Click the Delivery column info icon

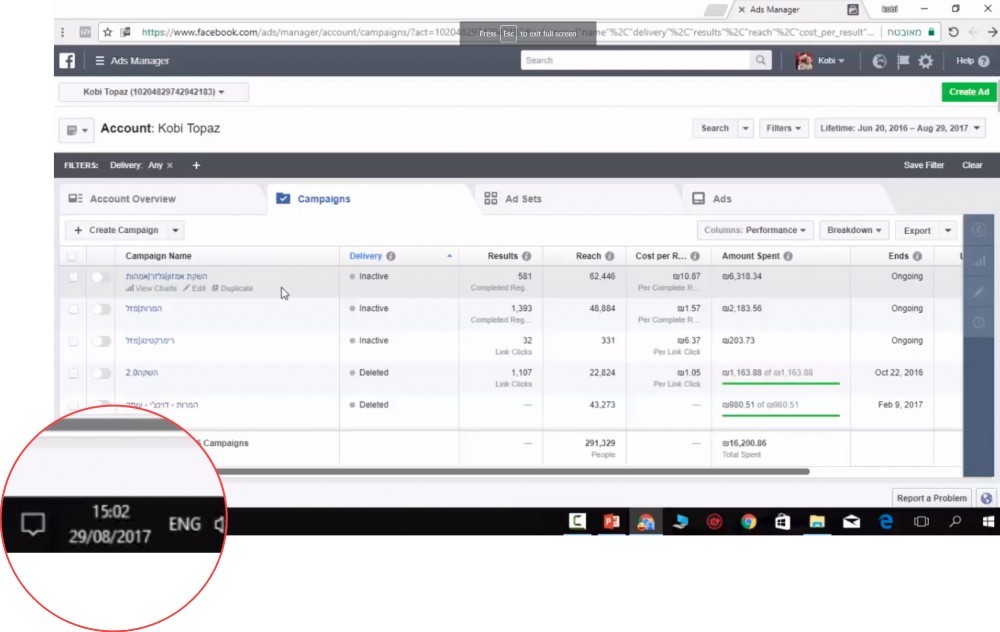pyautogui.click(x=390, y=256)
